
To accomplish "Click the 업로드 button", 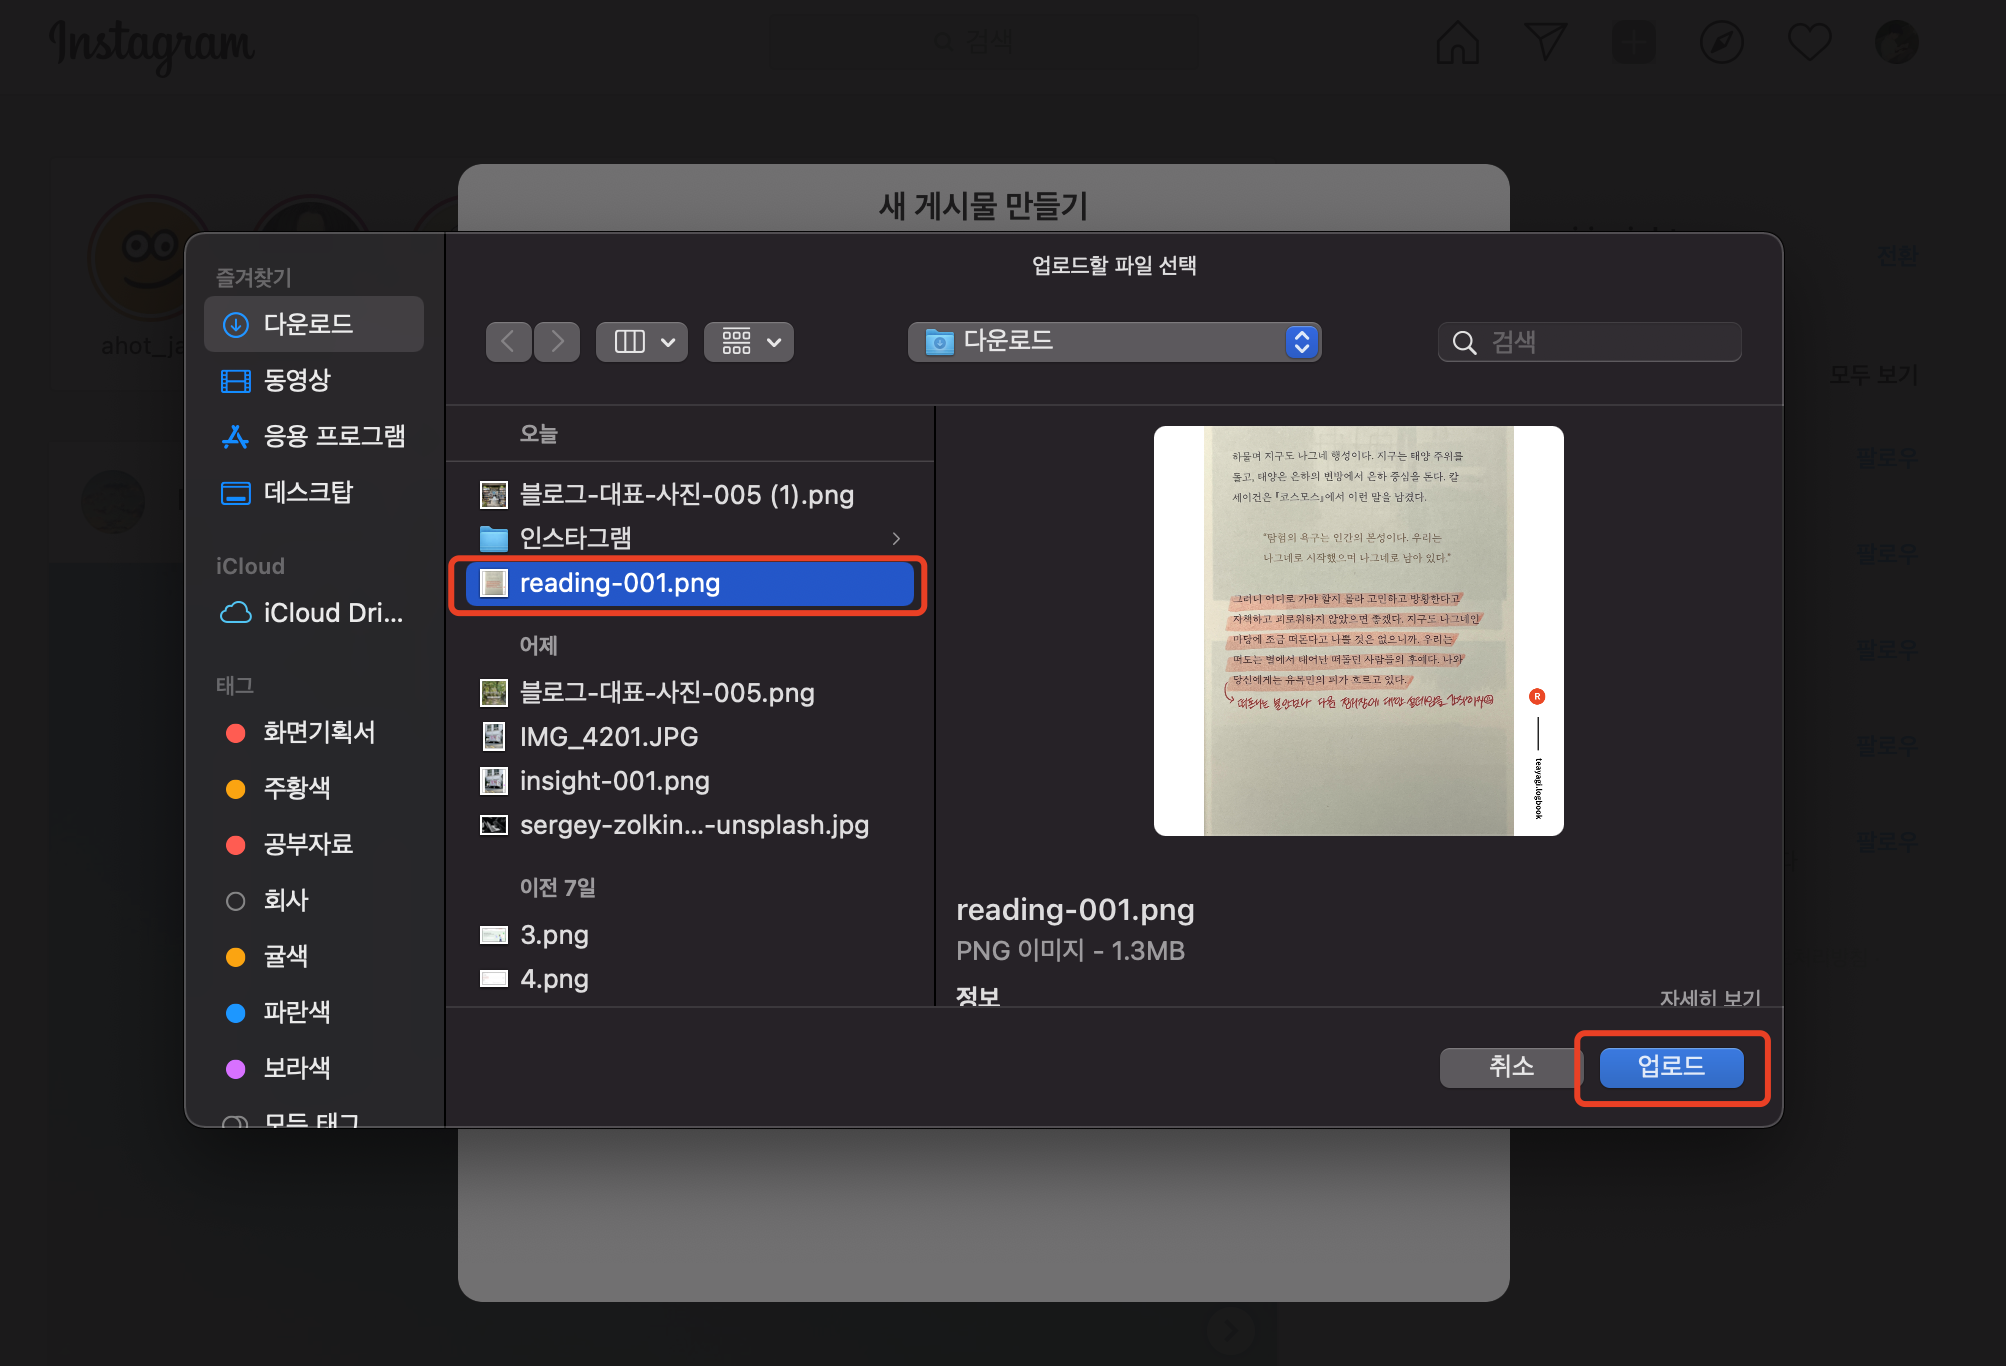I will click(1671, 1067).
